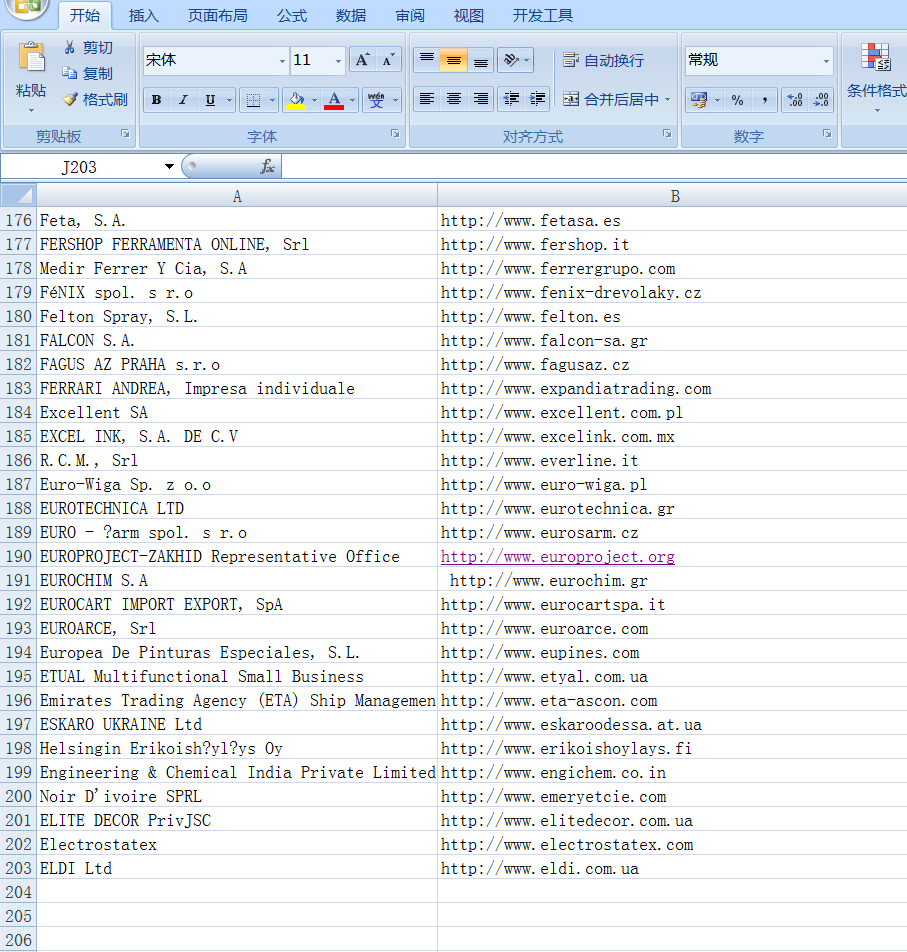Click the Cut (剪切) scissors icon

click(x=70, y=47)
